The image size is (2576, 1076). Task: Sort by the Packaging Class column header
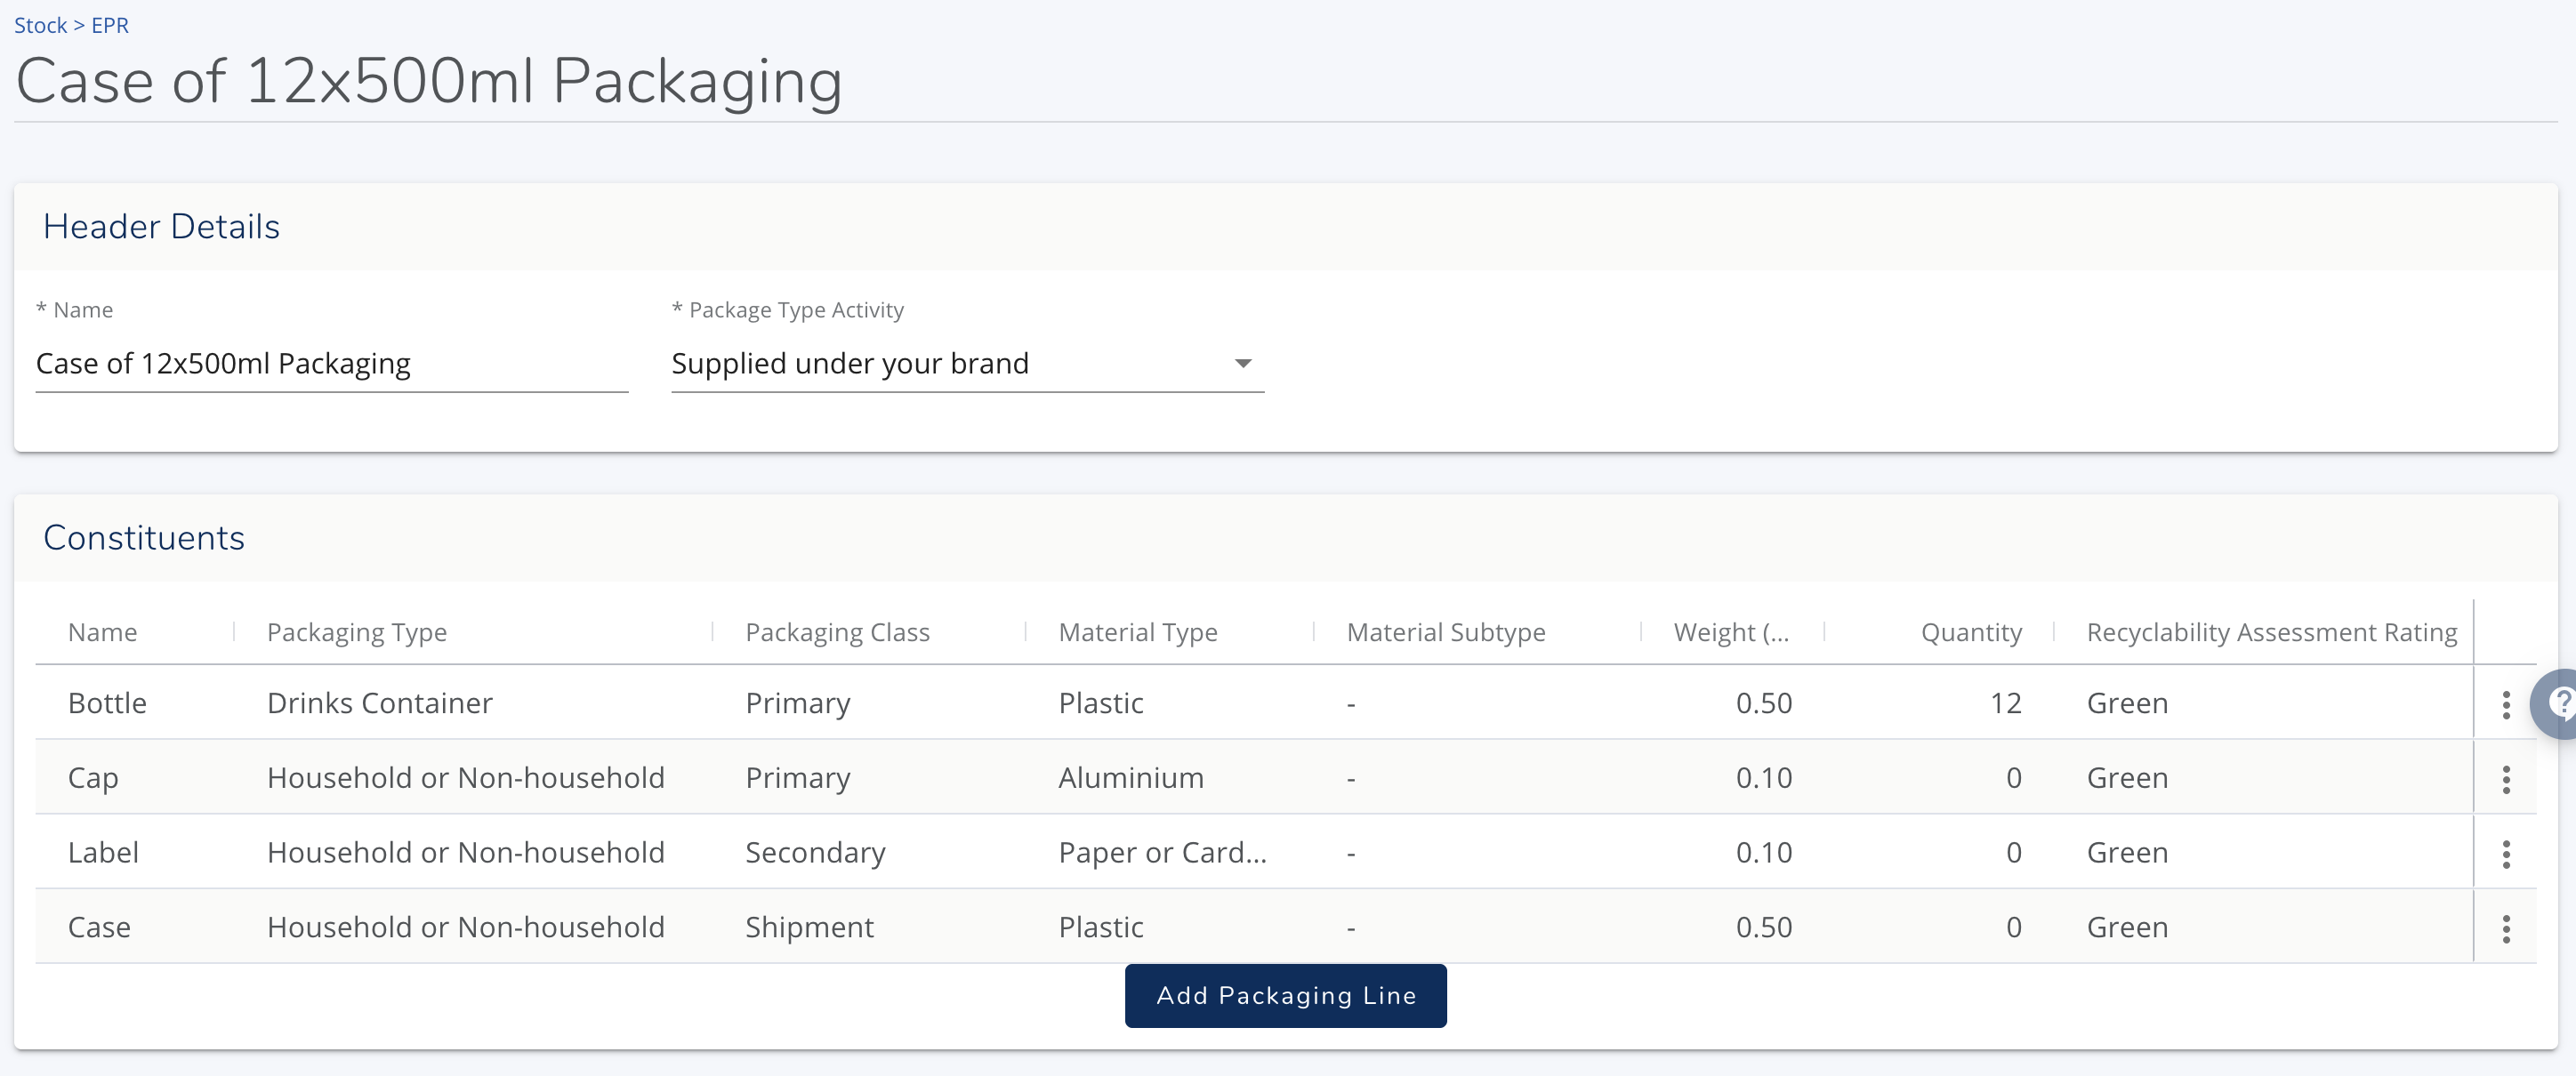(837, 632)
